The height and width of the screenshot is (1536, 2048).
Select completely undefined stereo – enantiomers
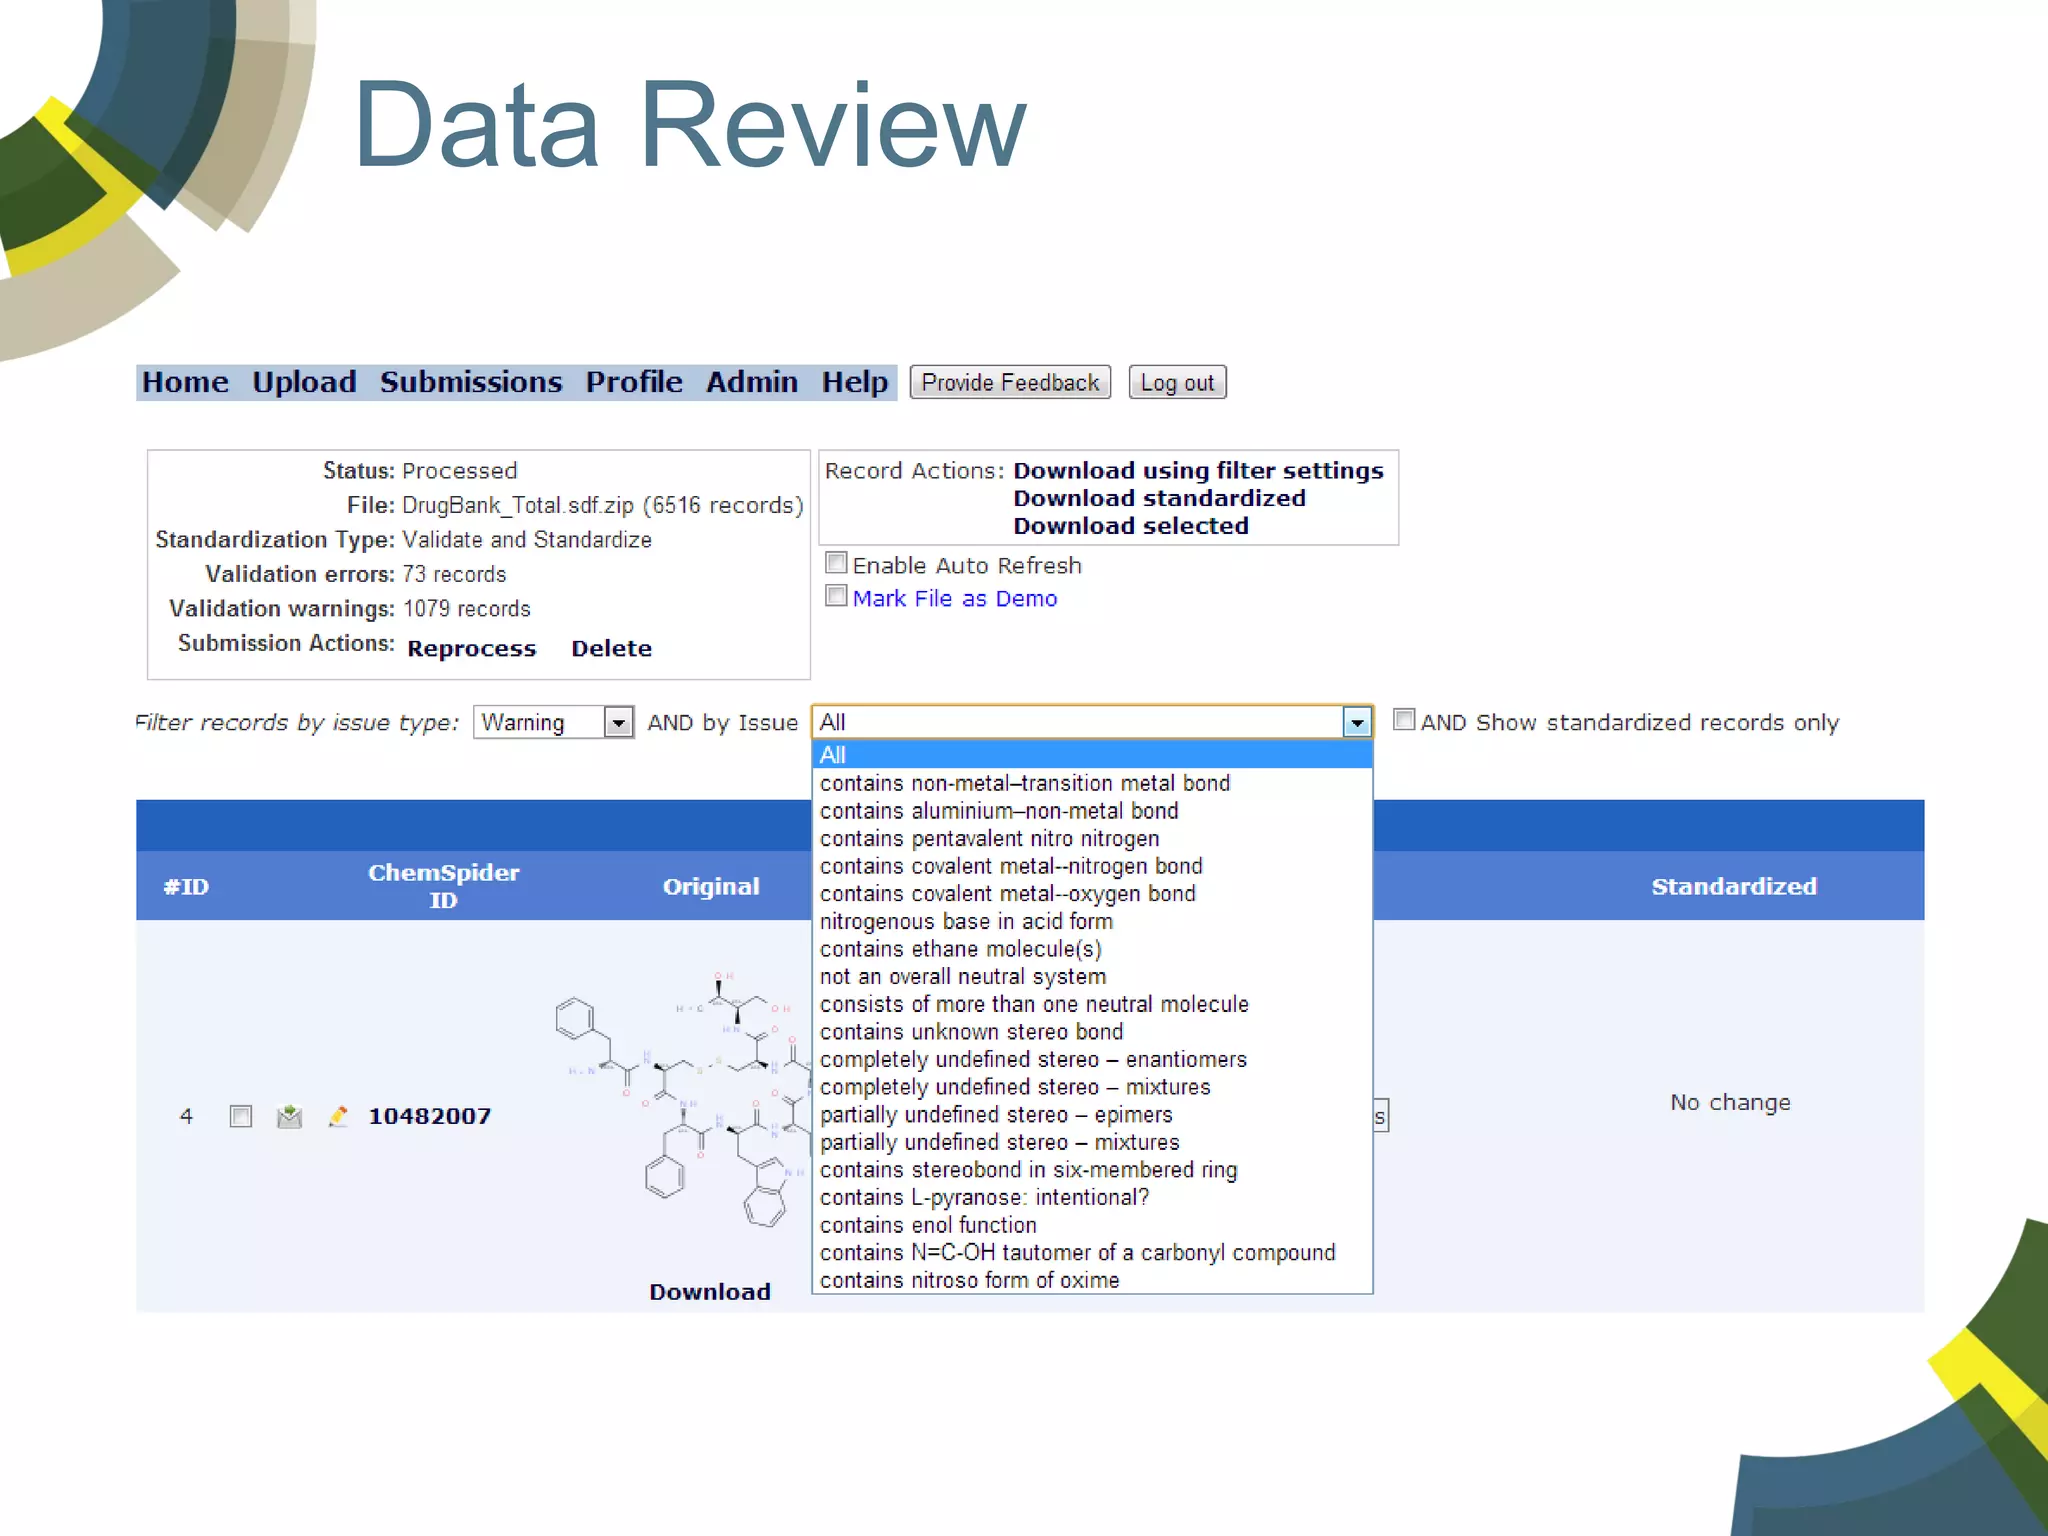point(1092,1059)
